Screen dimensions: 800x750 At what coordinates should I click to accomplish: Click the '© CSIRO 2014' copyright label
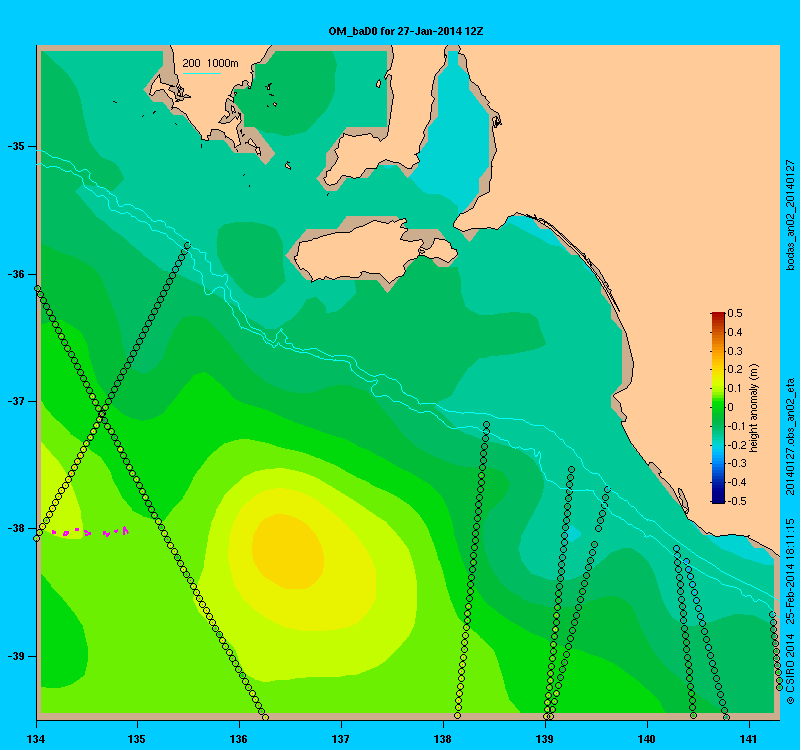[x=790, y=669]
